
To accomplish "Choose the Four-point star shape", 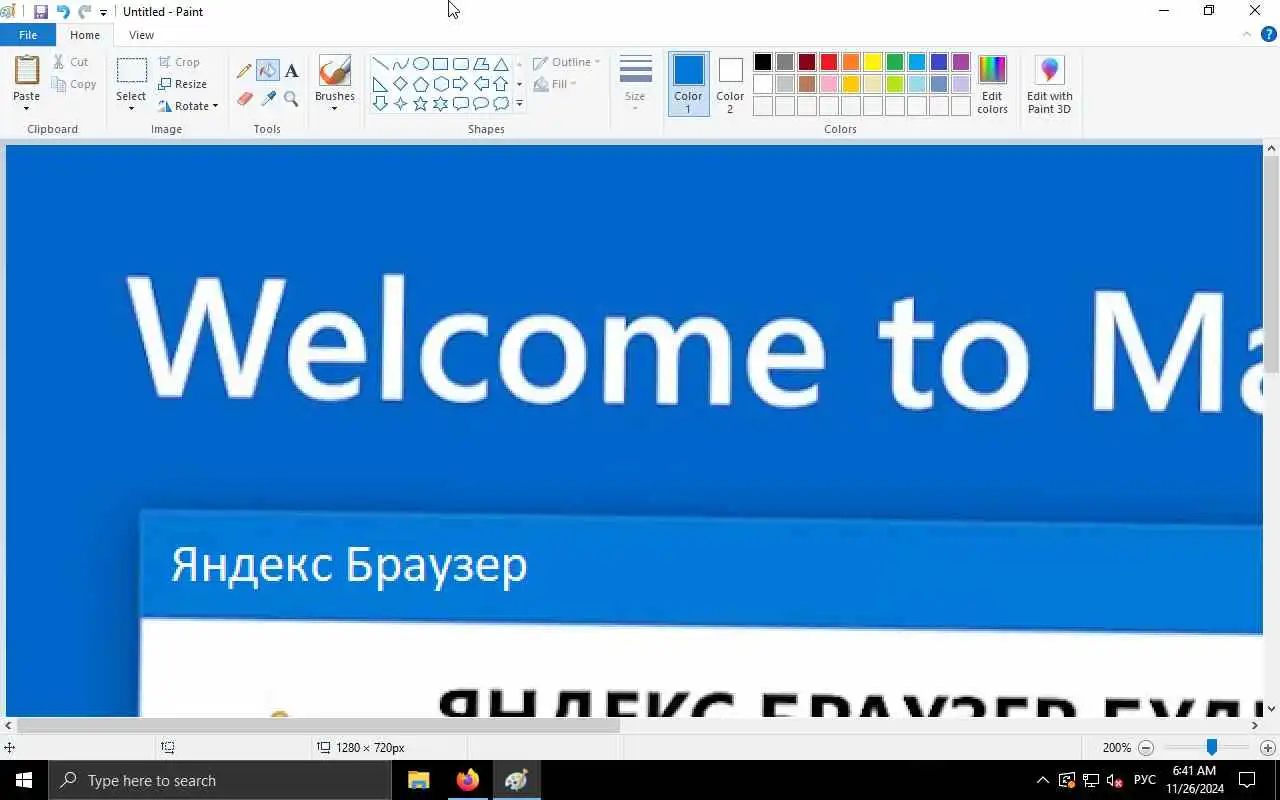I will coord(400,104).
